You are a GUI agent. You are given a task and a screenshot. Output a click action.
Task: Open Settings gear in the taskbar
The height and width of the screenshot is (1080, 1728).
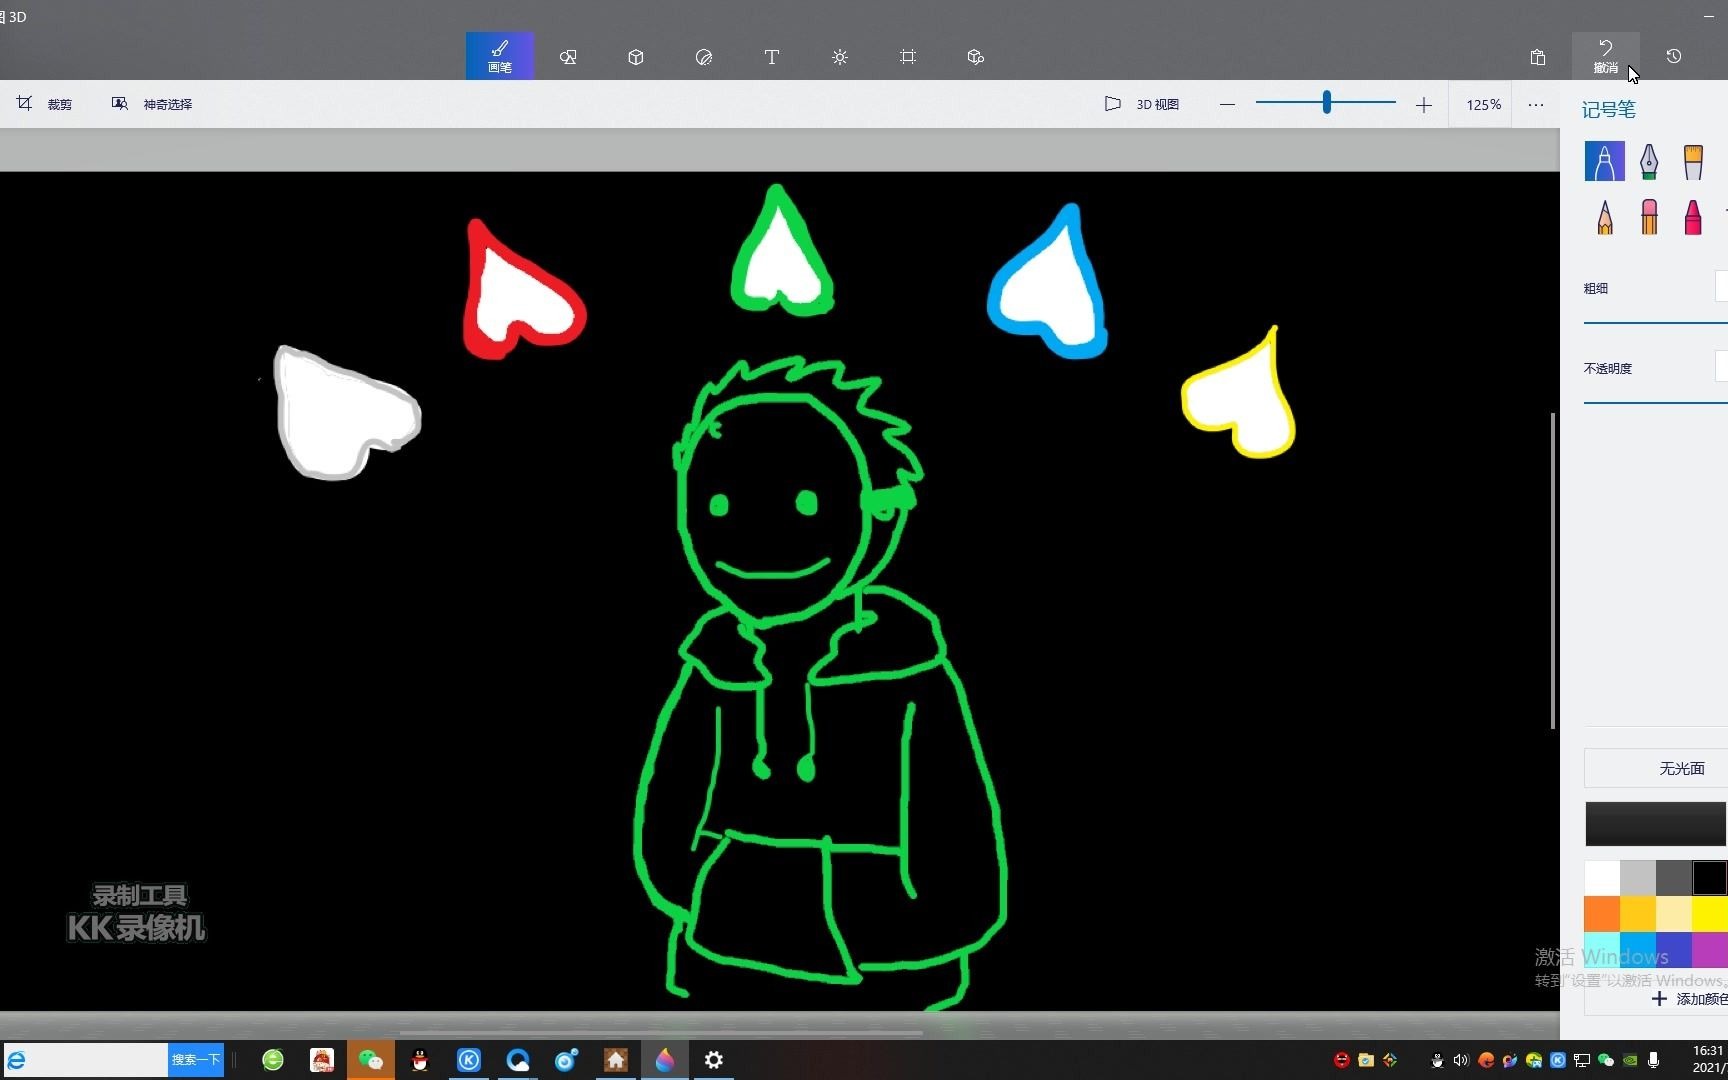point(714,1060)
